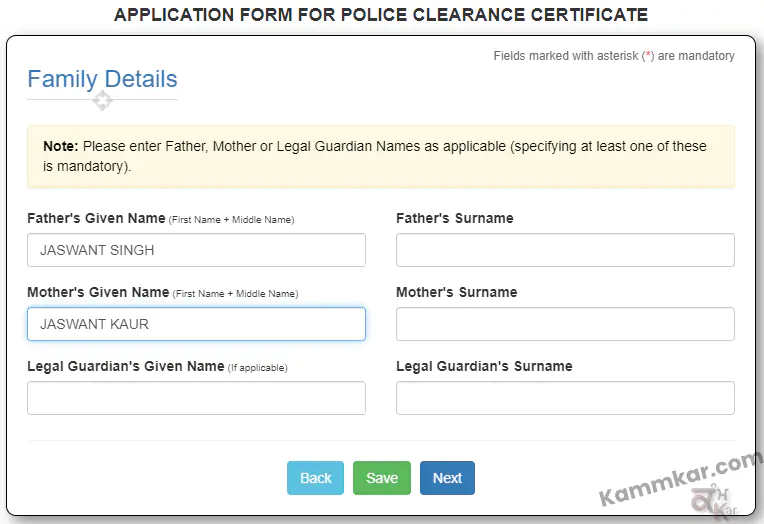Select the Father's Surname text box
Viewport: 764px width, 524px height.
click(565, 250)
